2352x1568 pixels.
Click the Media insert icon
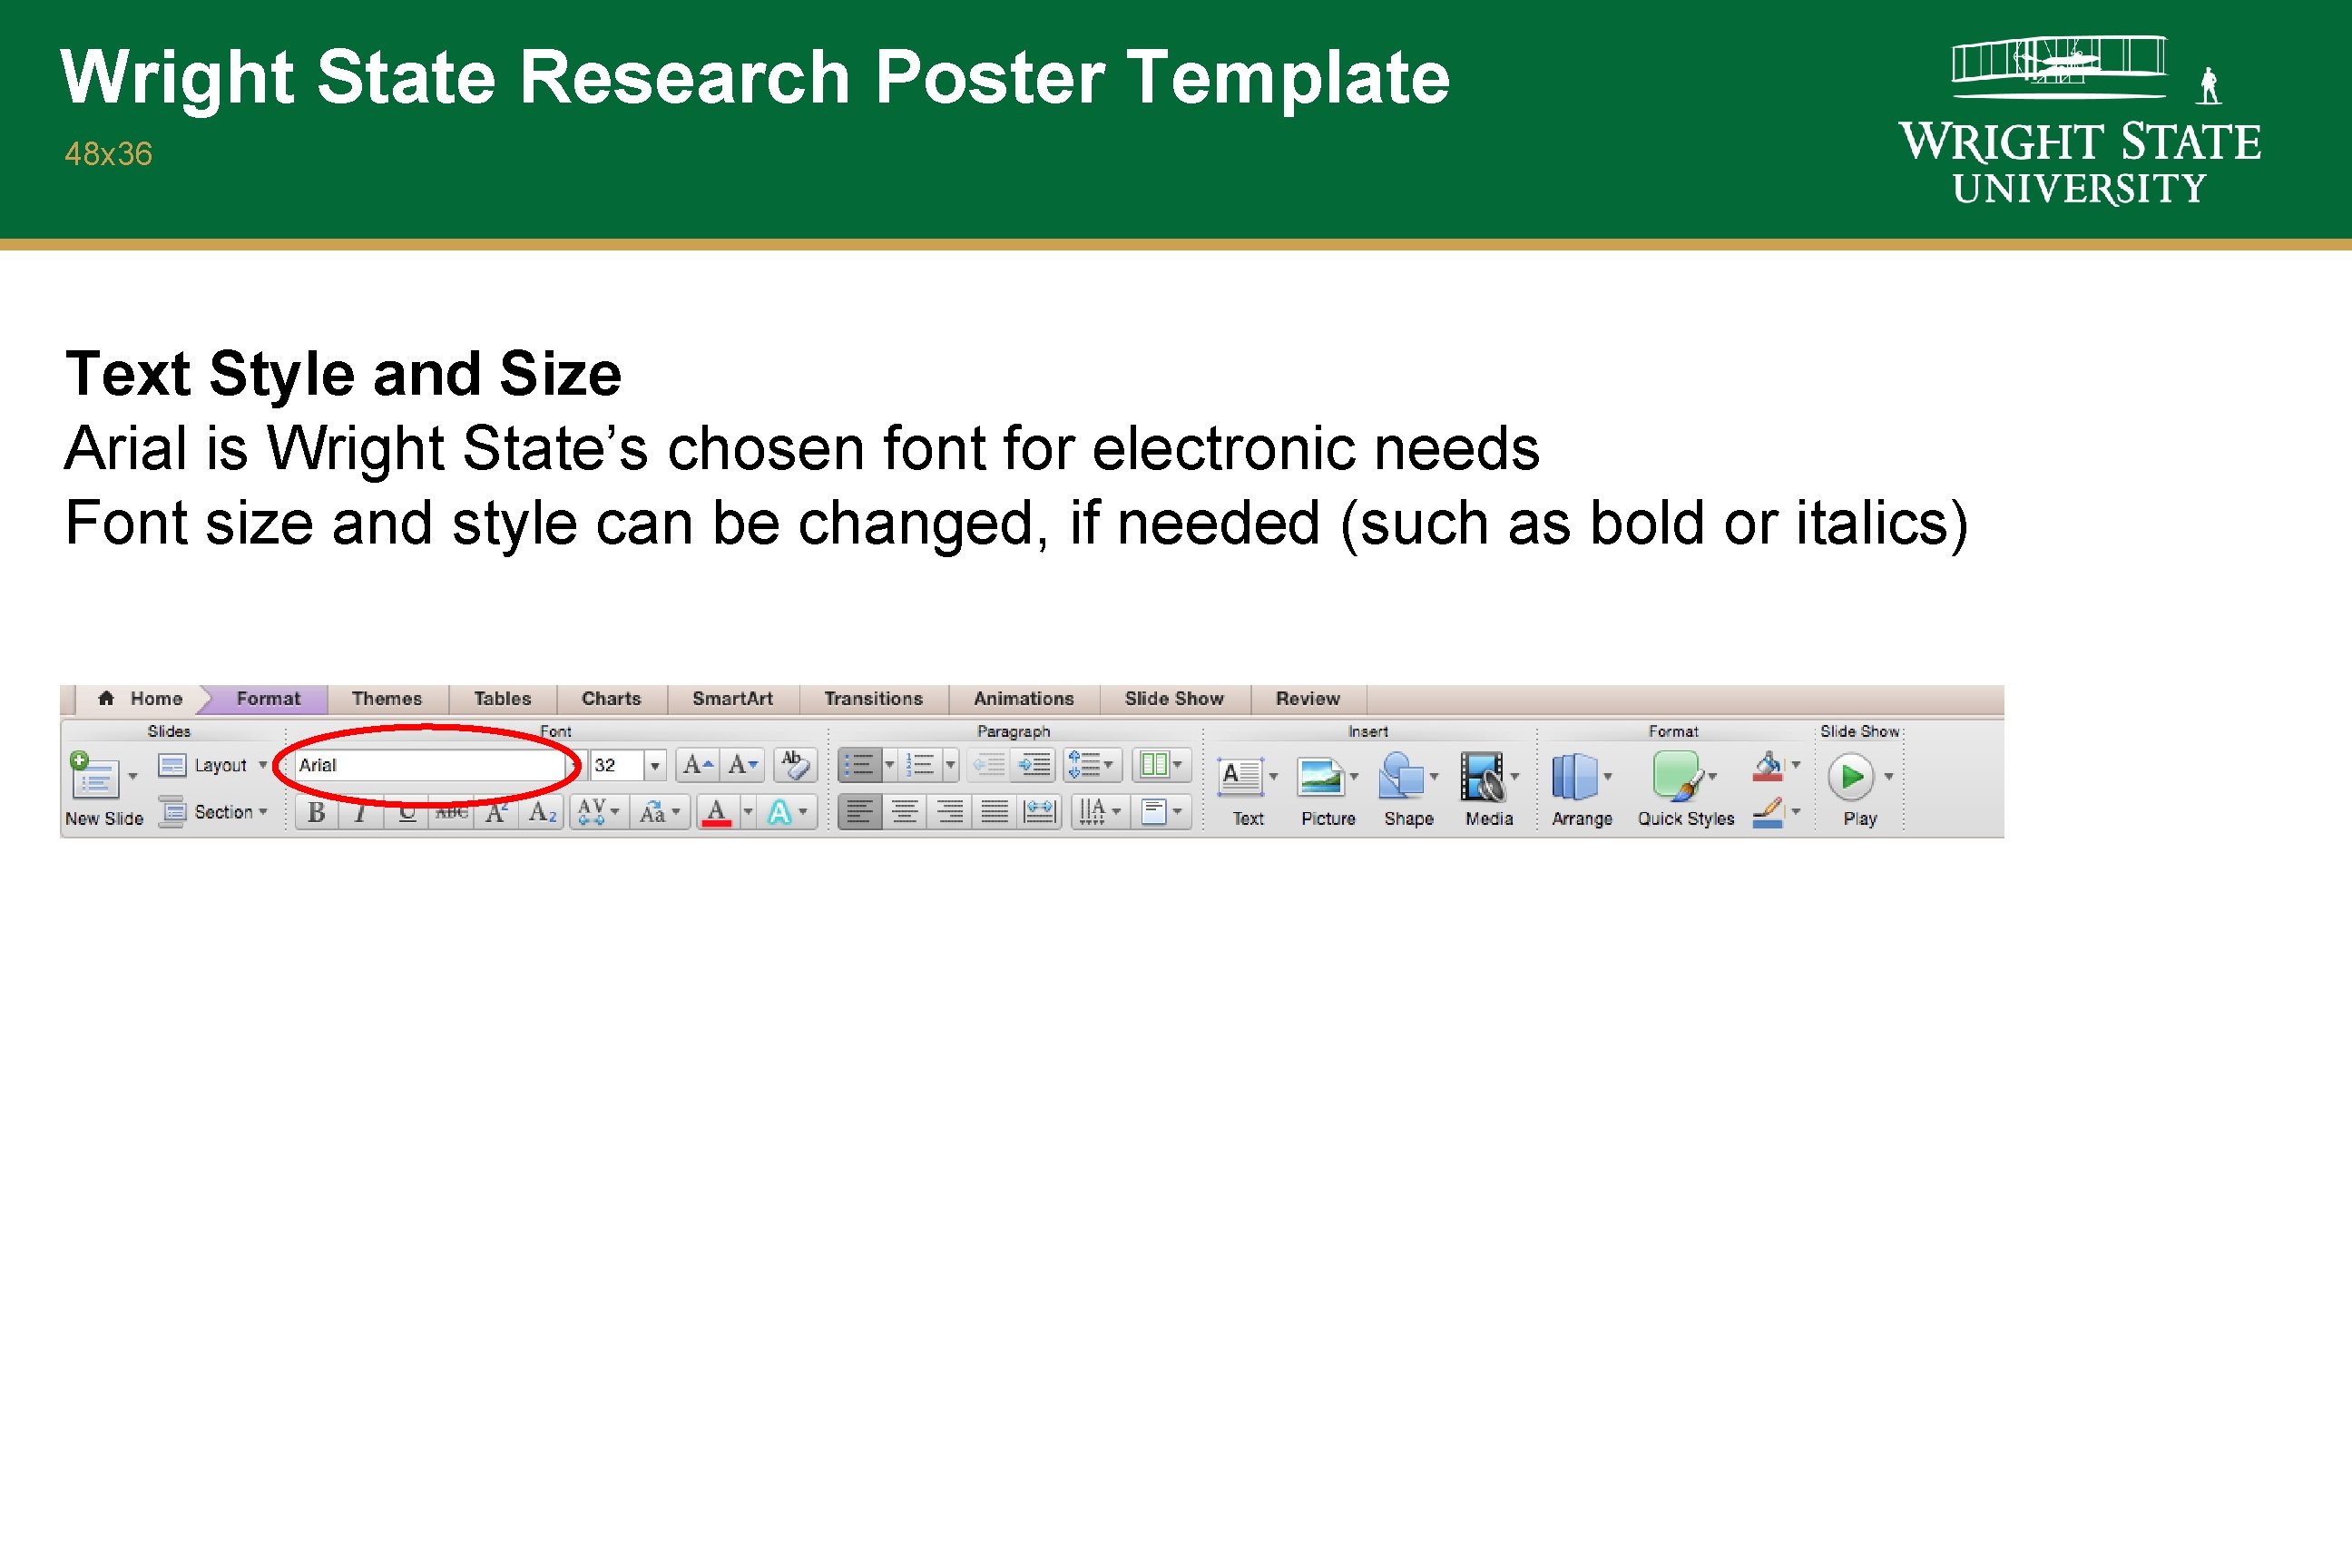click(x=1482, y=776)
